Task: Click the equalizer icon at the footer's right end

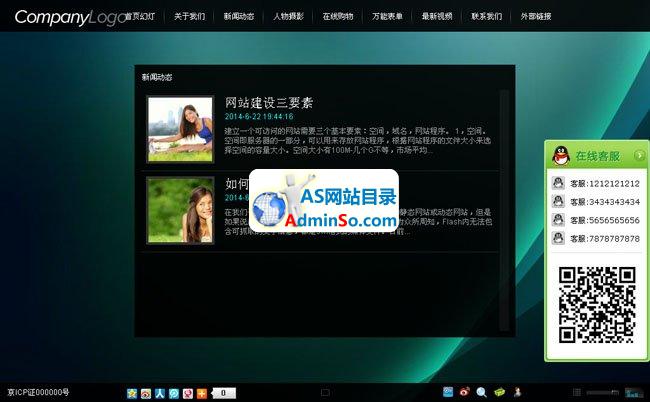Action: pos(633,392)
